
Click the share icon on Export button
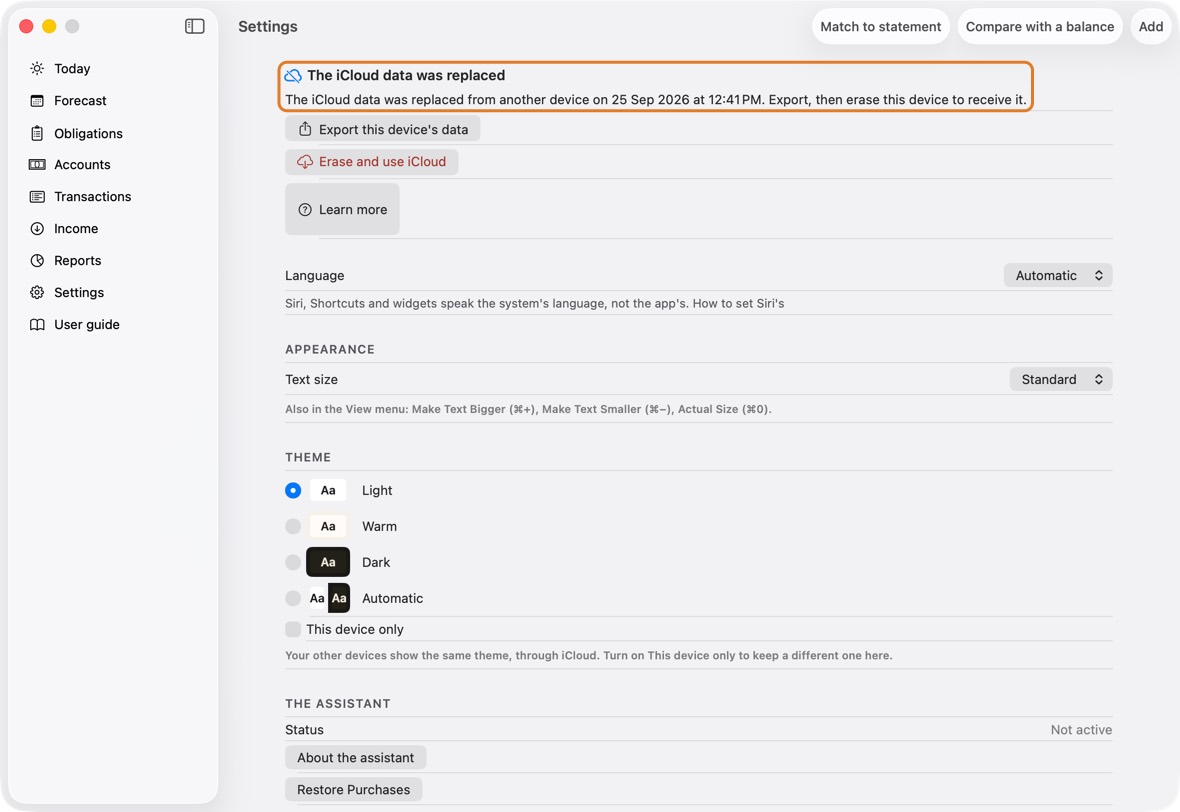coord(305,129)
